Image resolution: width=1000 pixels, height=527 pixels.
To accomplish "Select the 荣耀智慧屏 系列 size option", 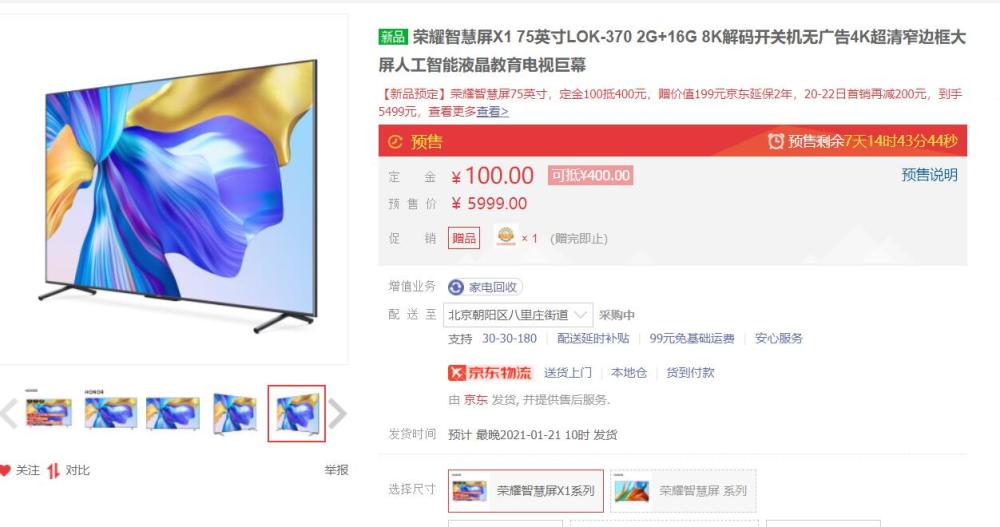I will click(x=683, y=491).
